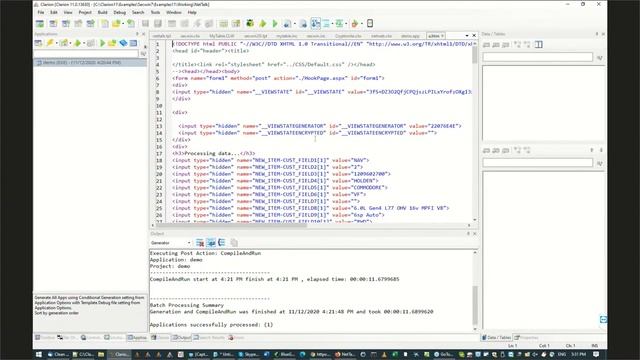Click the filter button beside lower Data / Tables search

(x=600, y=163)
